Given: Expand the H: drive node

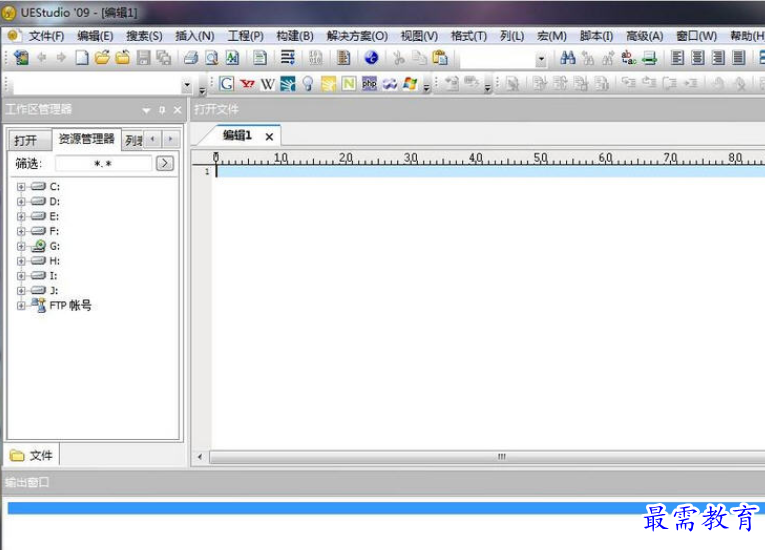Looking at the screenshot, I should (x=20, y=261).
